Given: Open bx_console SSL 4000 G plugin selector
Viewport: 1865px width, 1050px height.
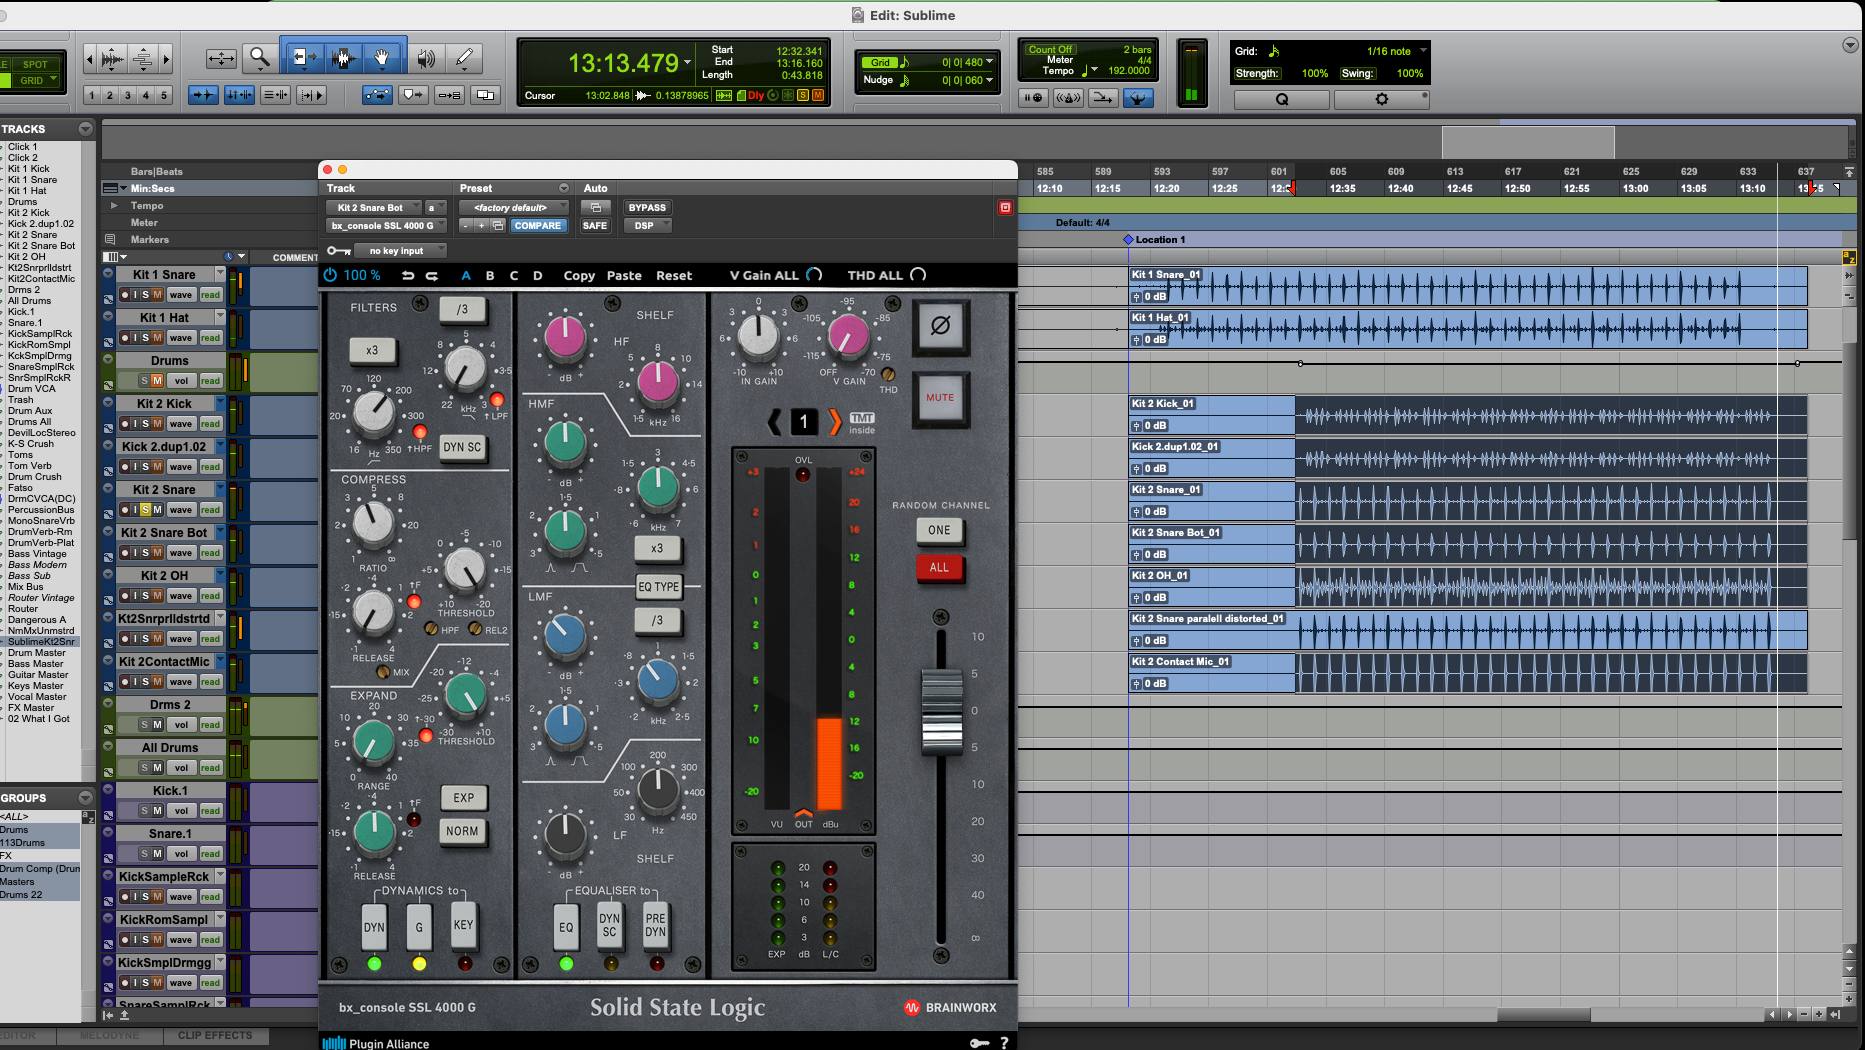Looking at the screenshot, I should coord(386,225).
